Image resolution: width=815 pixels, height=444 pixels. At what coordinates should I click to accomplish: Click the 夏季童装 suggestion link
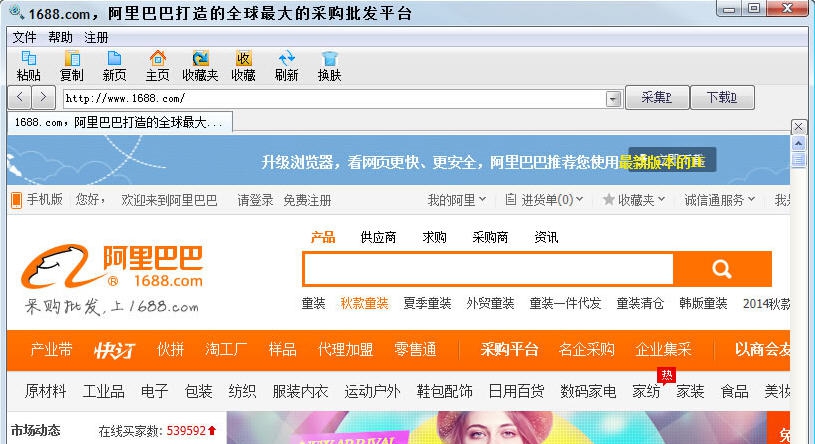(427, 303)
